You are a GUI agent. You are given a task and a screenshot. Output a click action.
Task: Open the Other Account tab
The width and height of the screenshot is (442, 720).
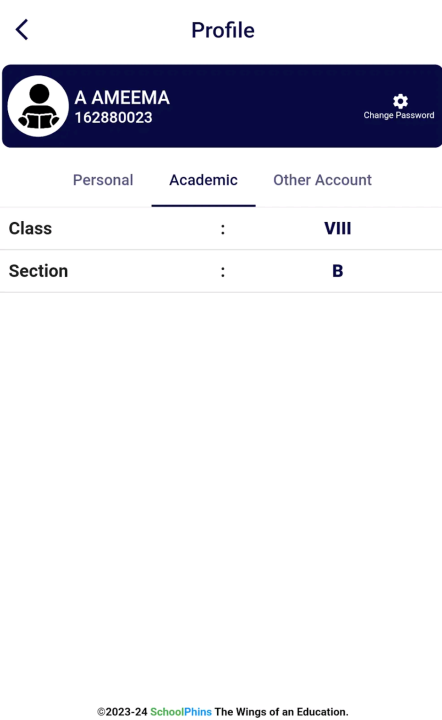coord(322,180)
